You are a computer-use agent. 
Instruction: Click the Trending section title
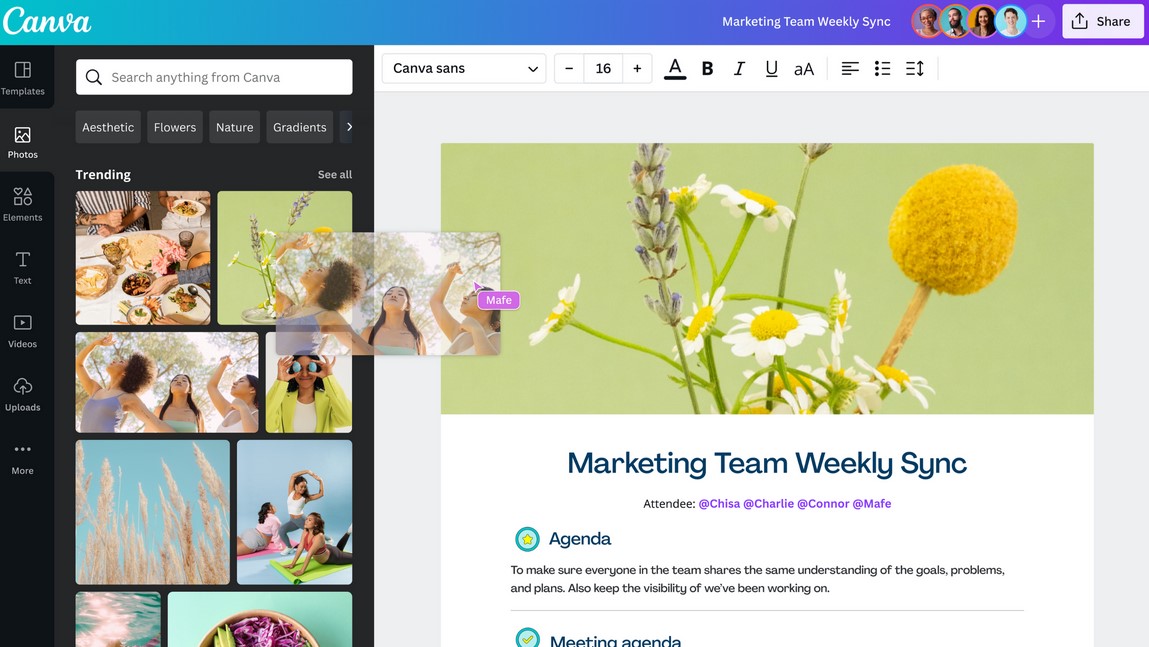coord(103,174)
